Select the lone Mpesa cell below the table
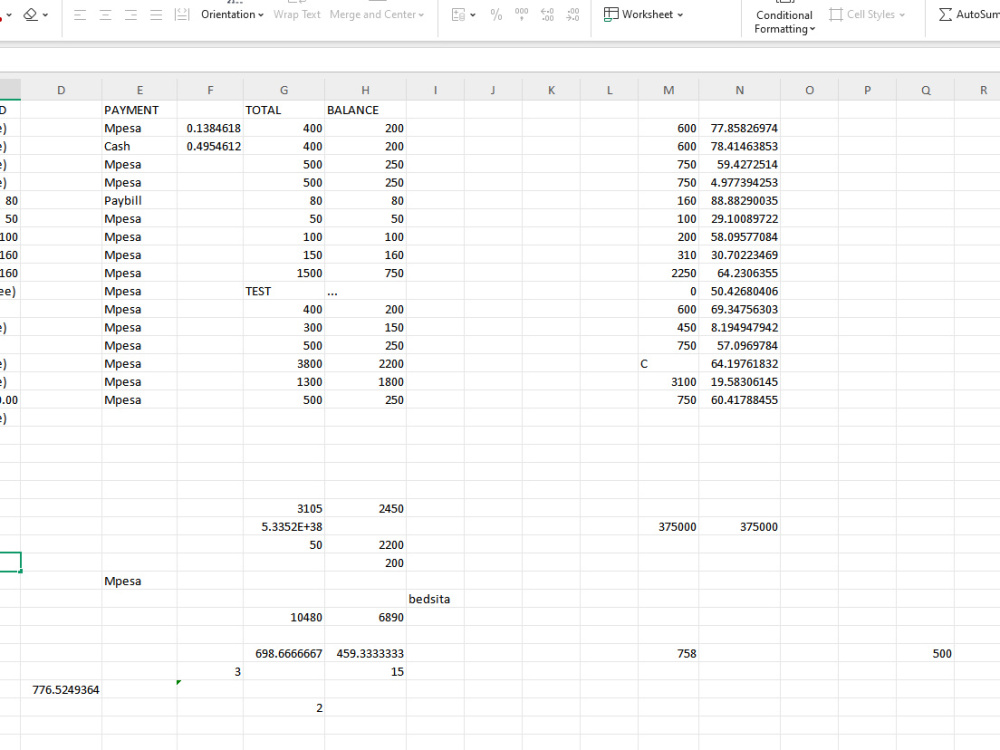 (140, 581)
